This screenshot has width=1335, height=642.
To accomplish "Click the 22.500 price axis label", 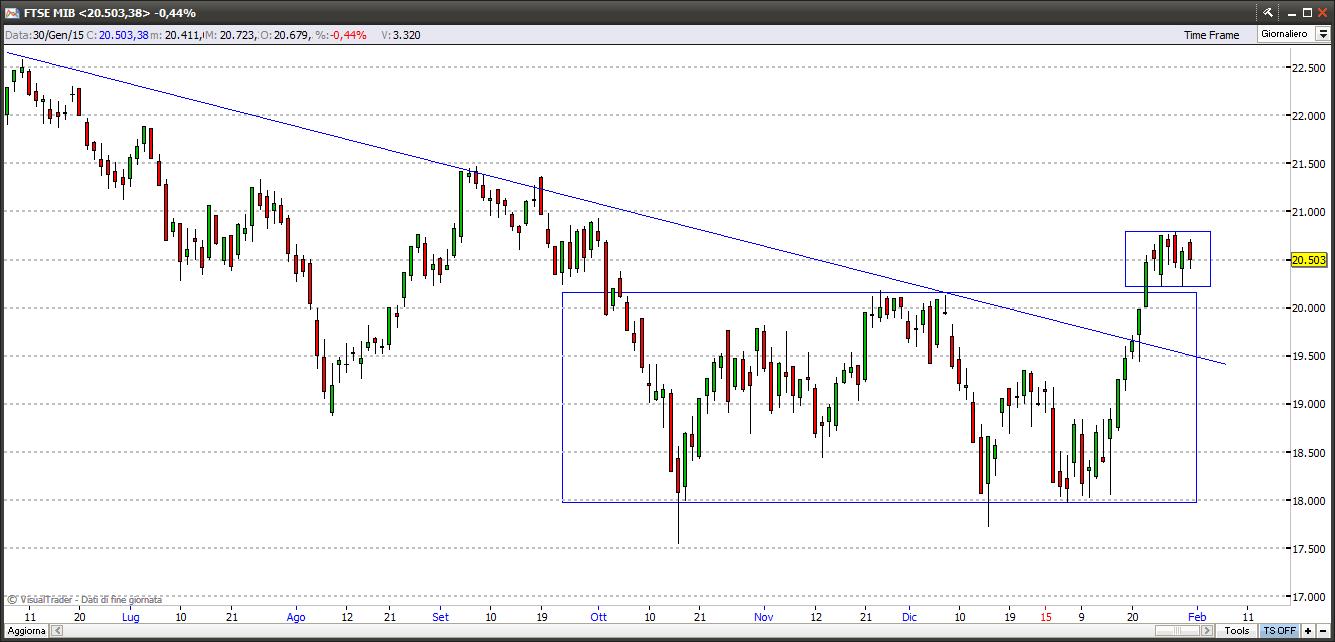I will 1309,68.
